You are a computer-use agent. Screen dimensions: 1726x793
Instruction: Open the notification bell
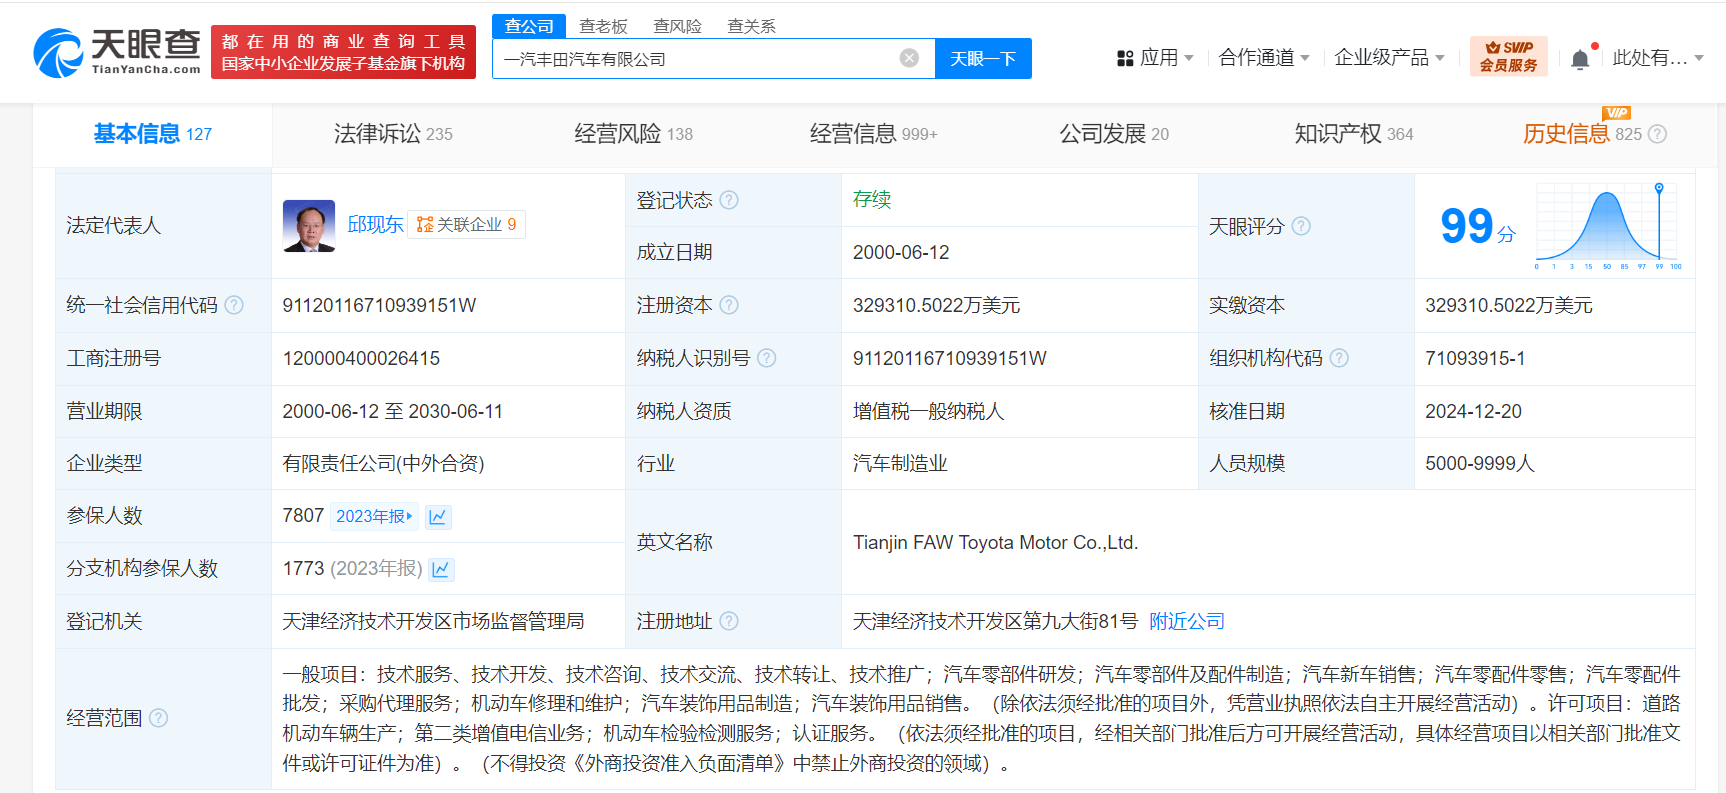(1580, 59)
